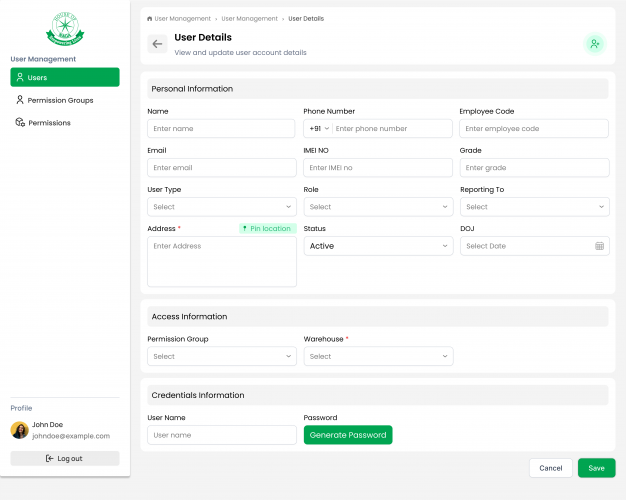Viewport: 626px width, 500px height.
Task: Focus the IMEI NO input field
Action: tap(378, 168)
